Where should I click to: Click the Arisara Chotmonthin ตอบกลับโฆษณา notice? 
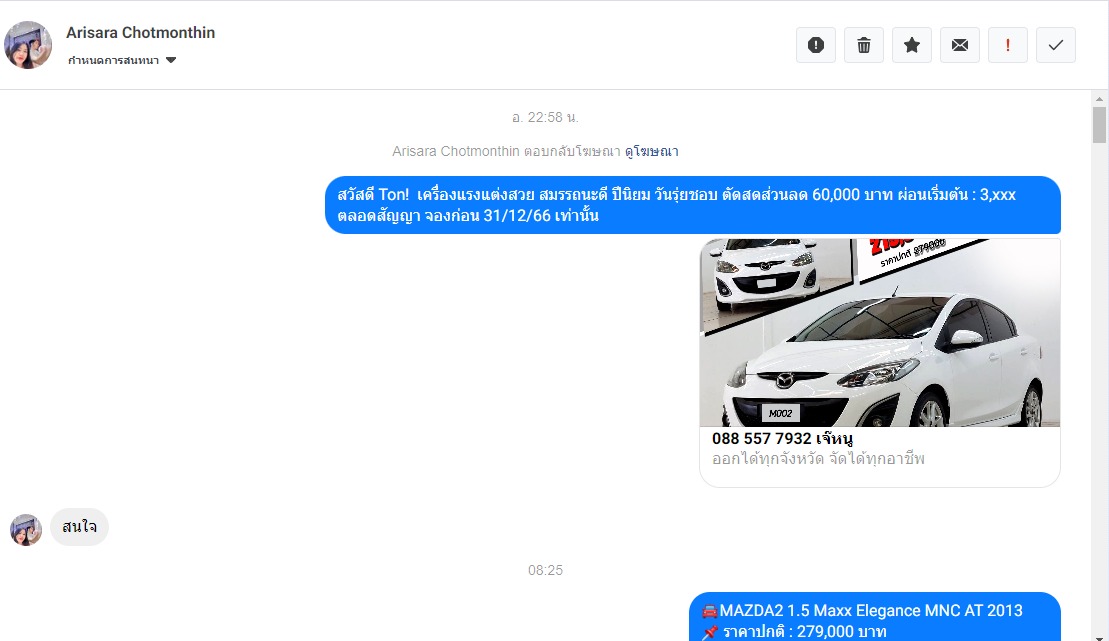[507, 151]
